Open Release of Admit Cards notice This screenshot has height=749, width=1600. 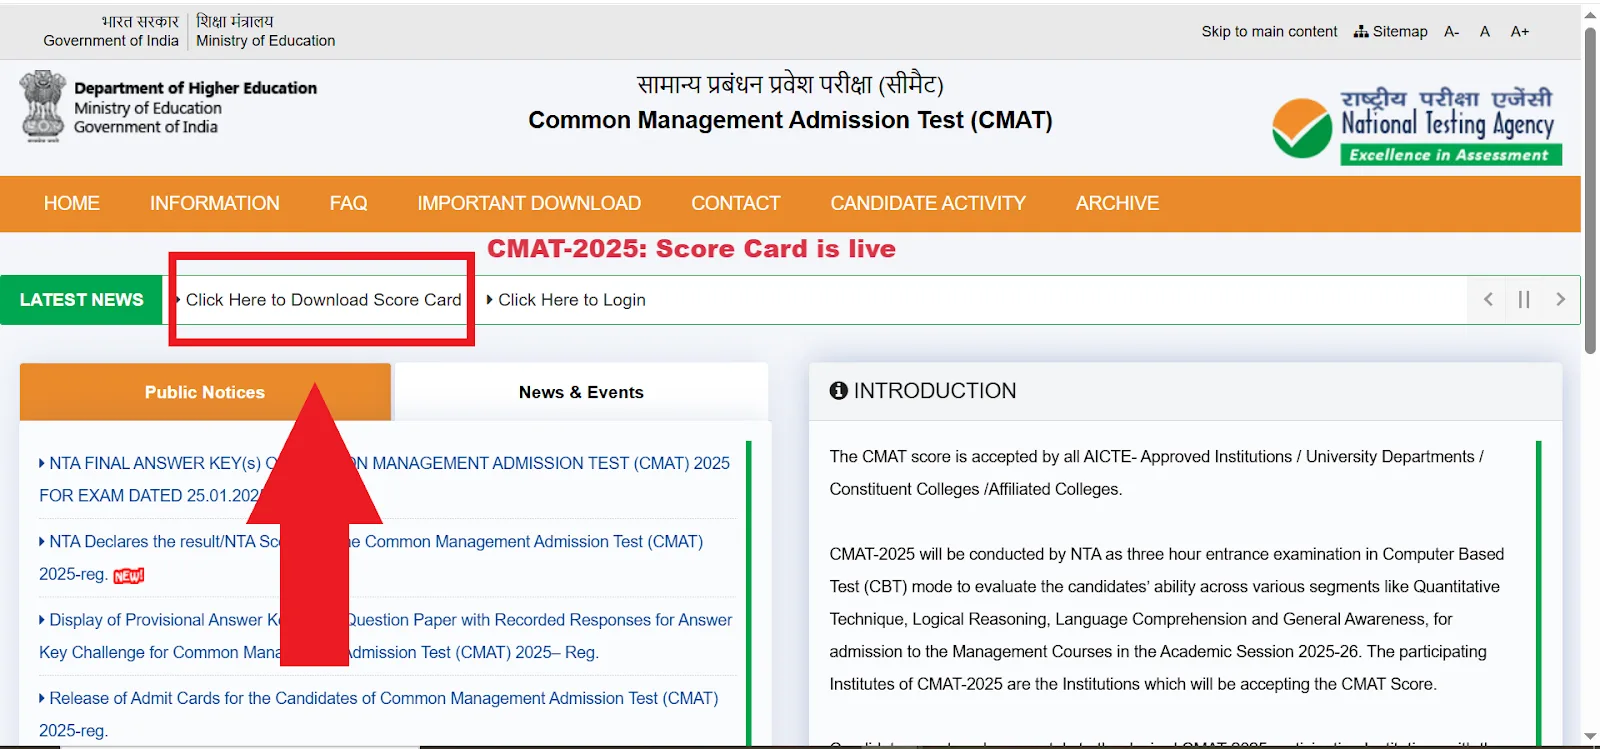pyautogui.click(x=379, y=714)
